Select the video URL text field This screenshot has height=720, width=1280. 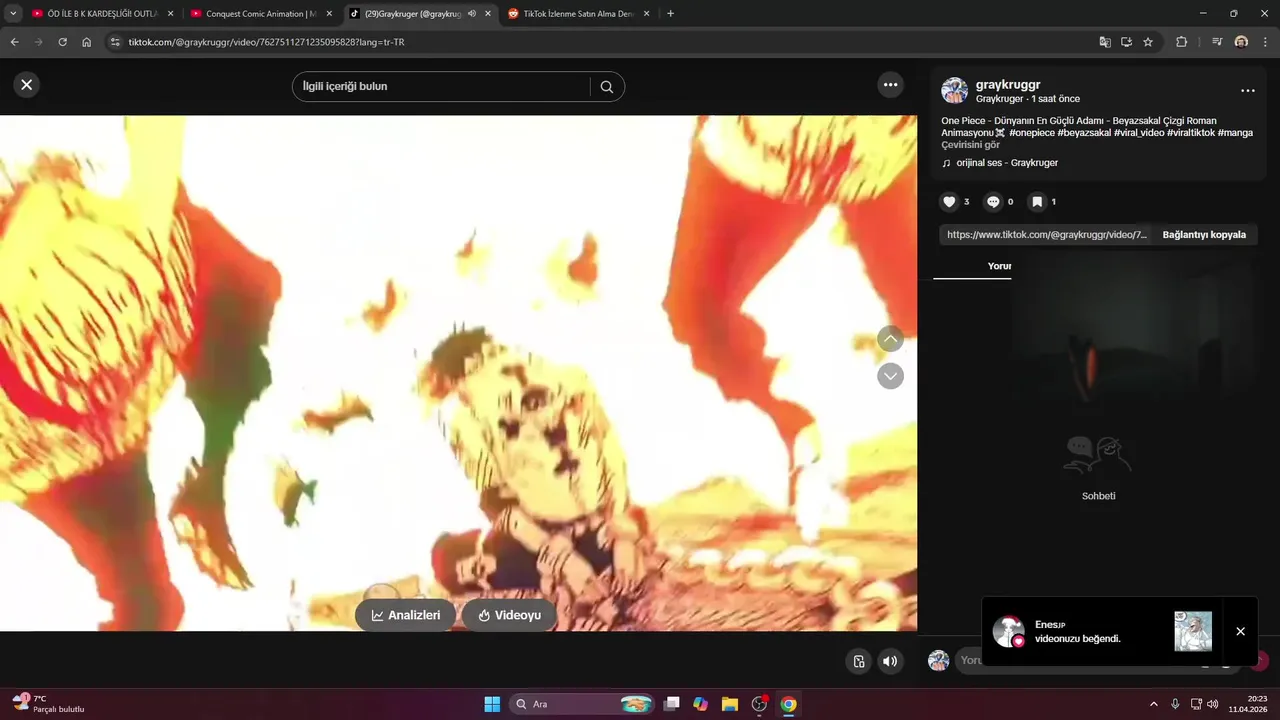click(1046, 235)
